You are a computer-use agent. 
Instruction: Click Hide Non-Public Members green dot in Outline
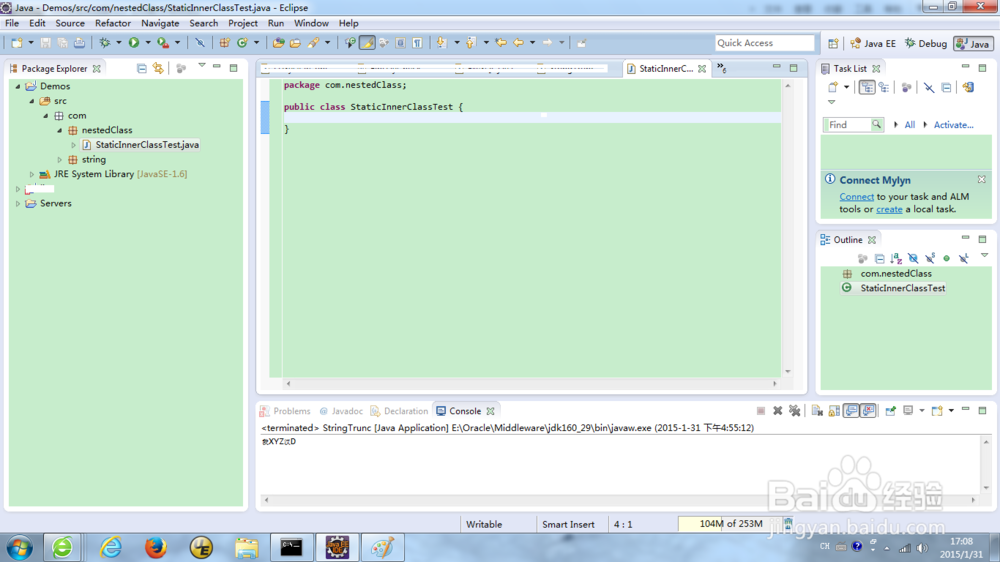click(x=946, y=258)
